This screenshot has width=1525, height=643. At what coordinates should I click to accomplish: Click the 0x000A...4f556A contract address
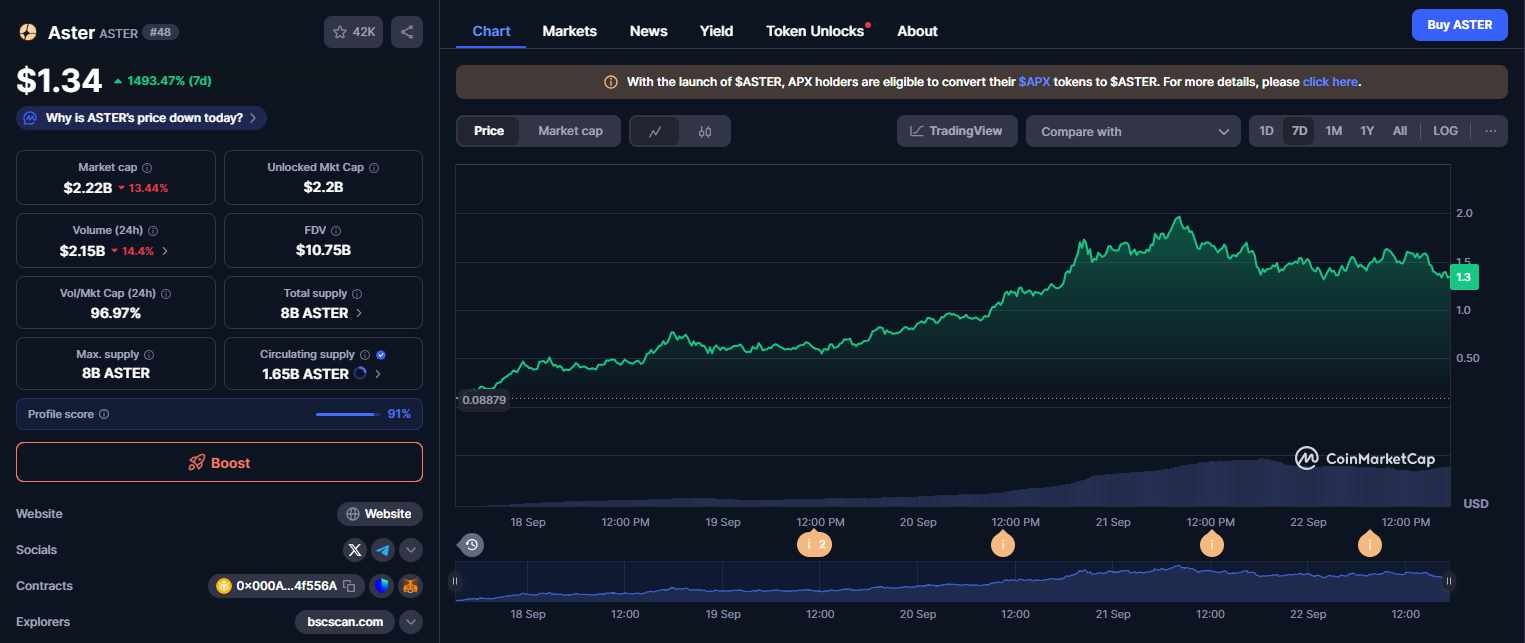286,586
